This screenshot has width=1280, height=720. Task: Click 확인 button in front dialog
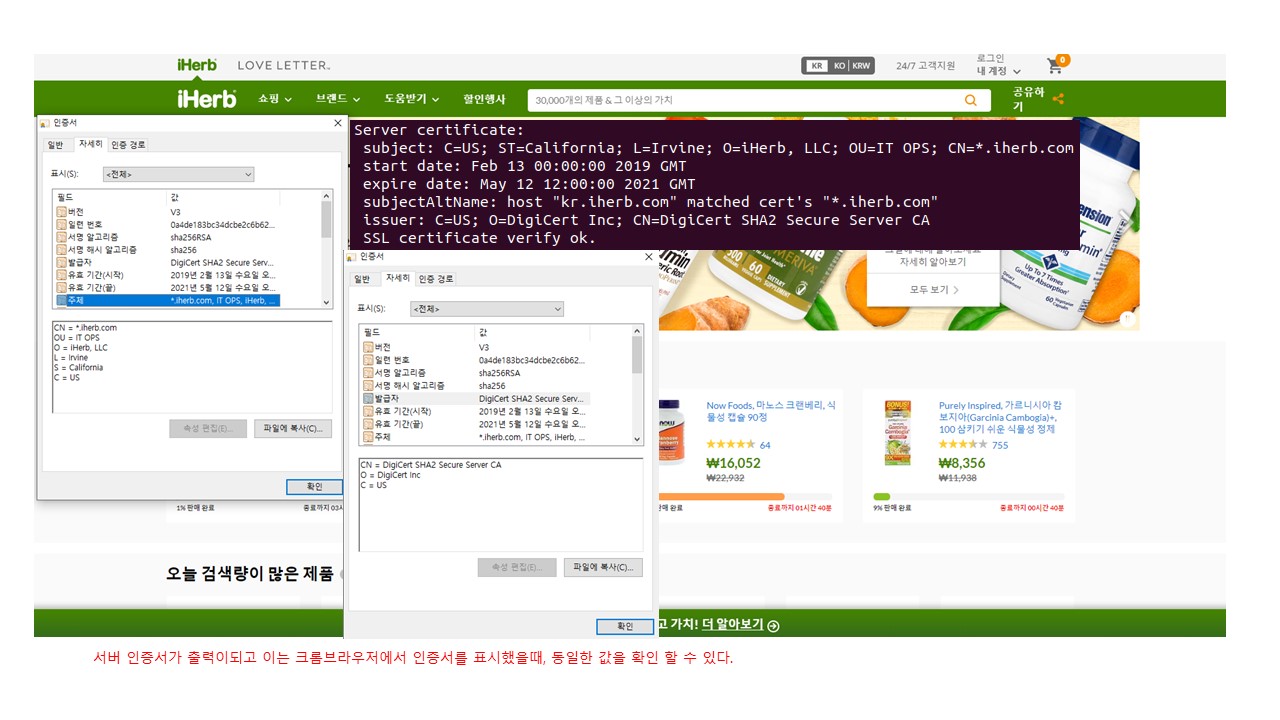pos(625,626)
